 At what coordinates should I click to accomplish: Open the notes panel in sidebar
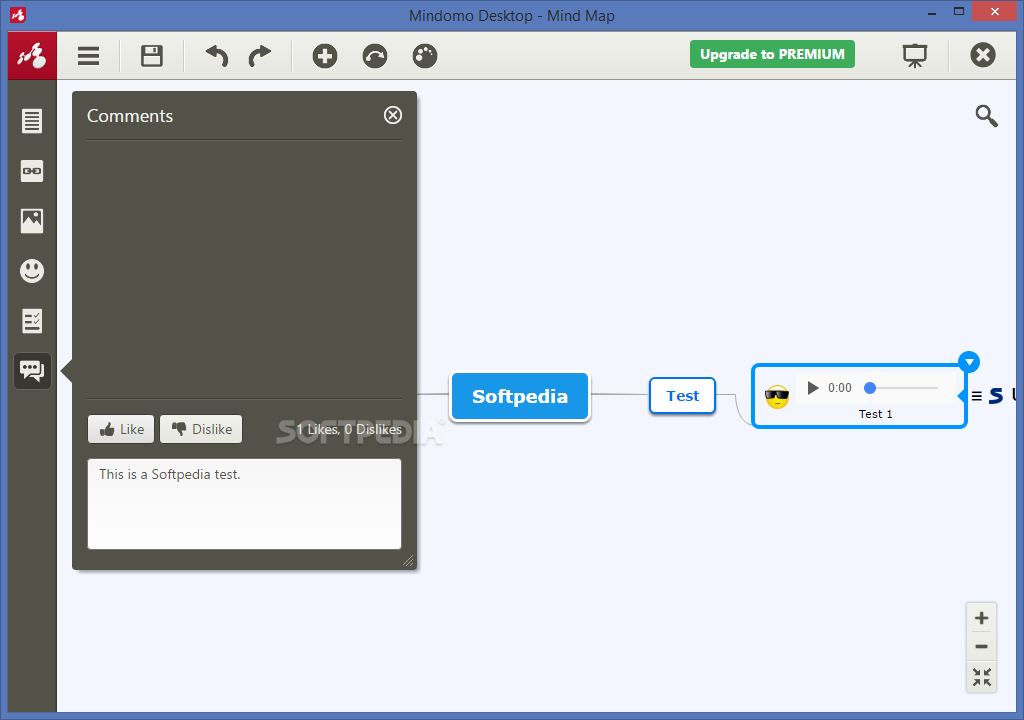tap(32, 121)
